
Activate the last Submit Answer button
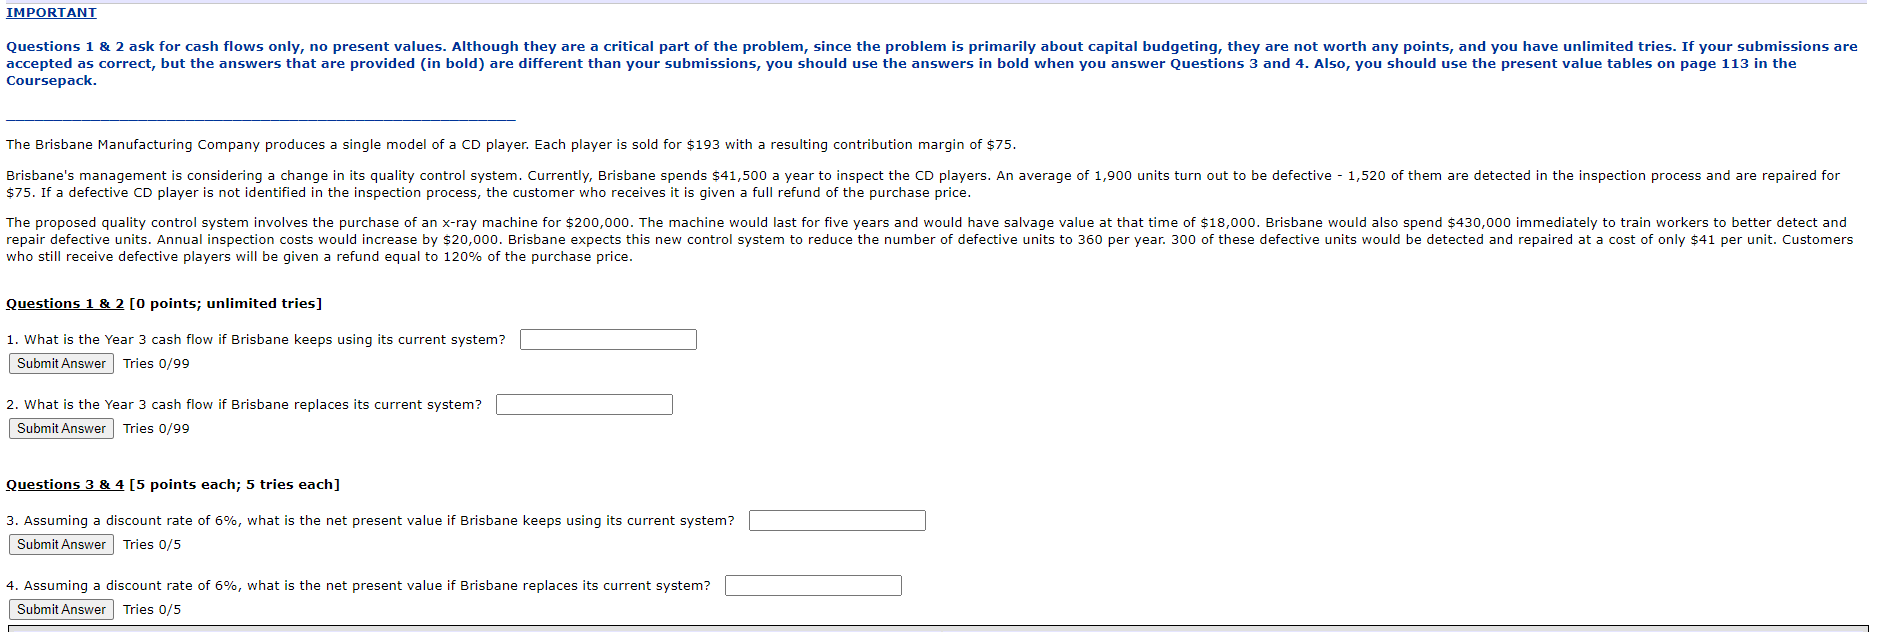click(60, 609)
